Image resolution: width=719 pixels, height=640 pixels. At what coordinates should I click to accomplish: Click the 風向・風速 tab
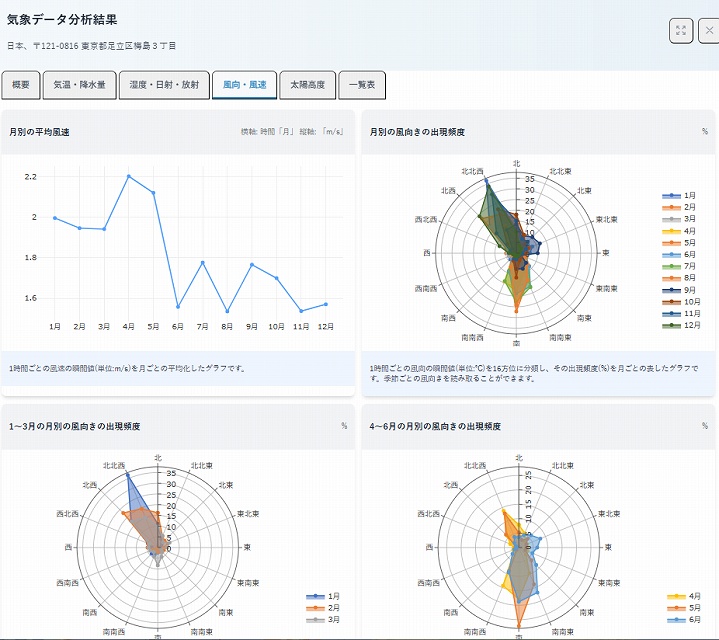[244, 86]
